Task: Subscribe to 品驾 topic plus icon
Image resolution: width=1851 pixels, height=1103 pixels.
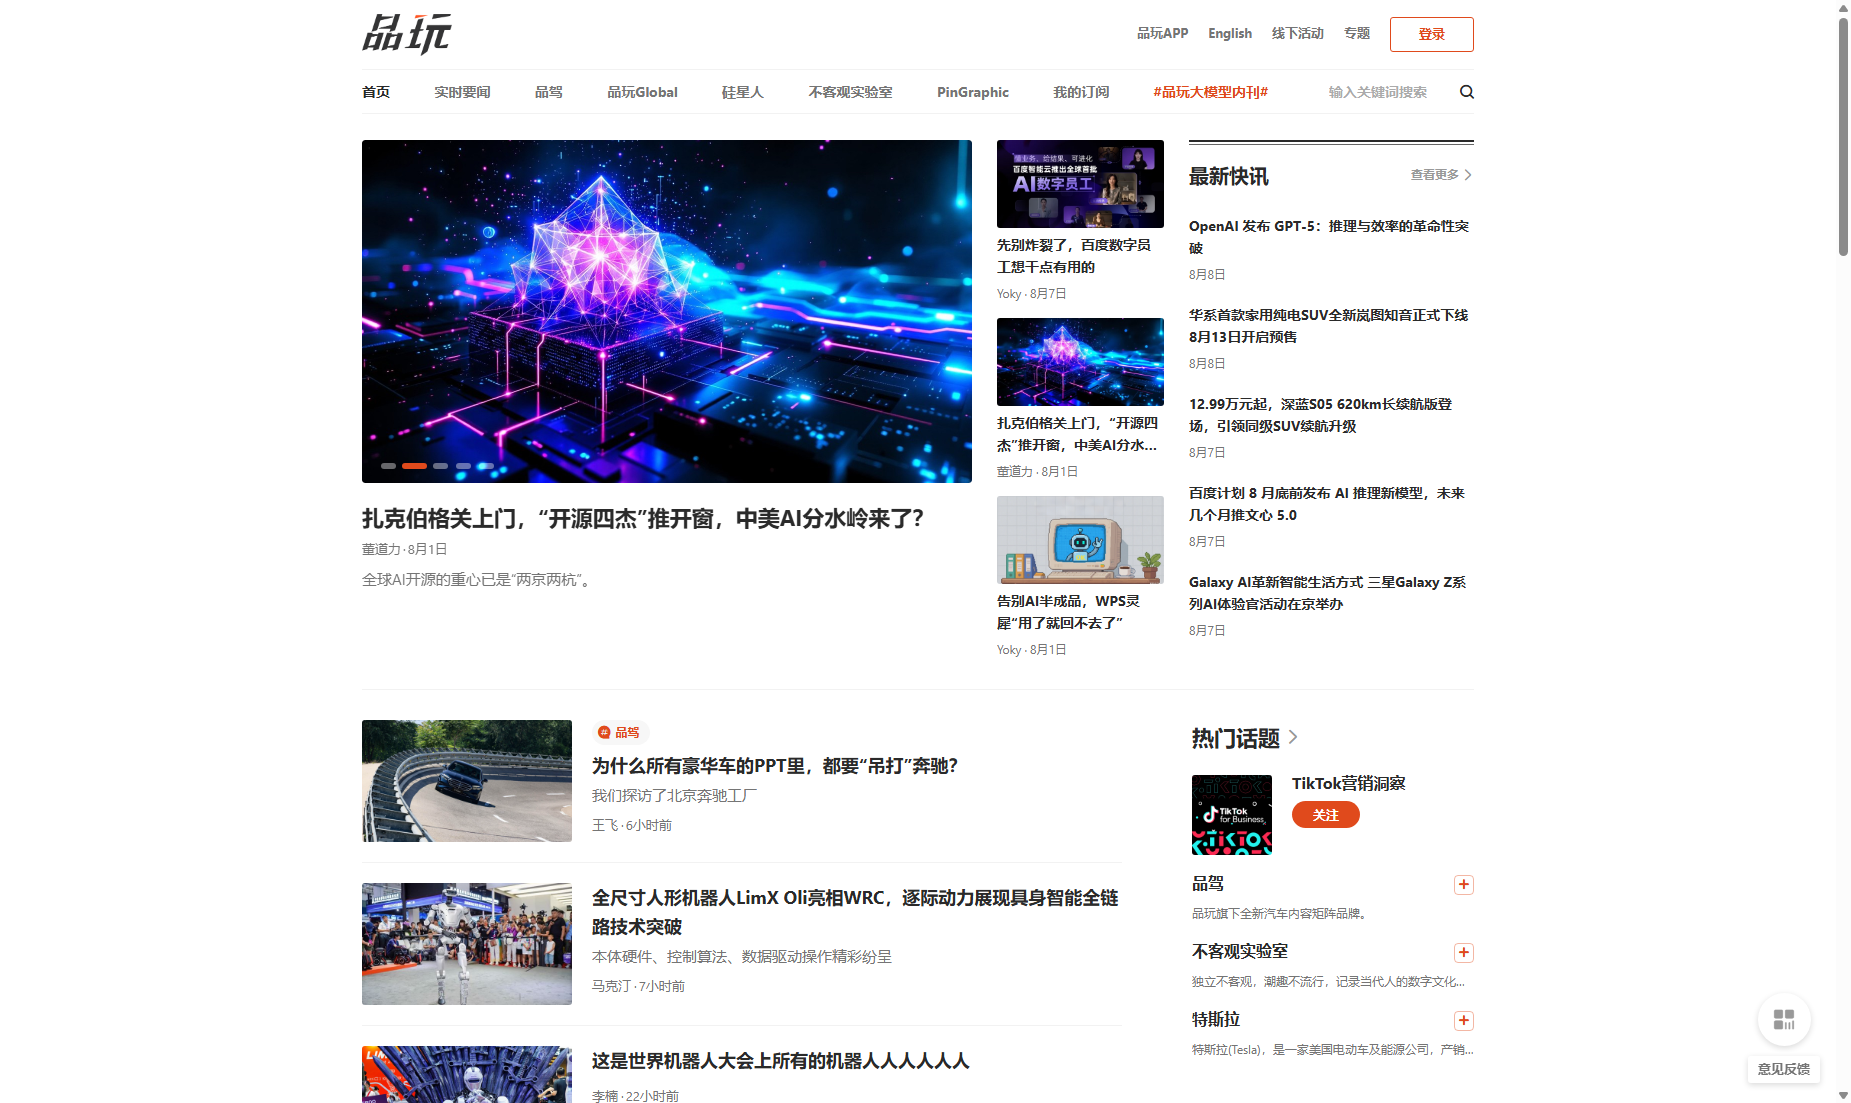Action: point(1464,885)
